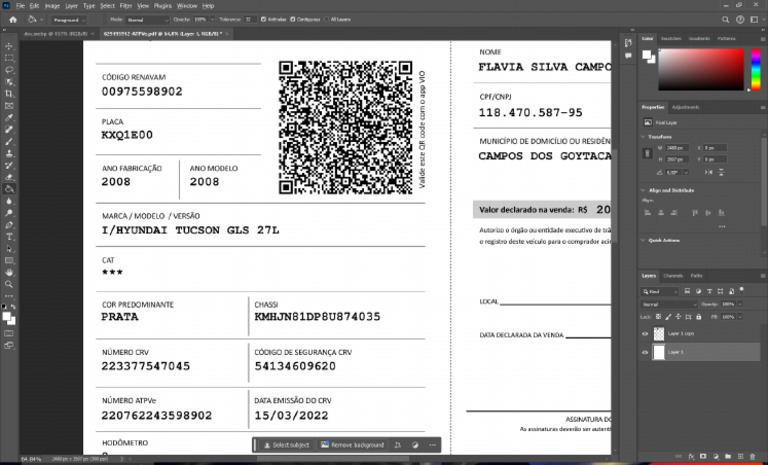Screen dimensions: 768x465
Task: Select the Dodge tool
Action: [x=9, y=213]
